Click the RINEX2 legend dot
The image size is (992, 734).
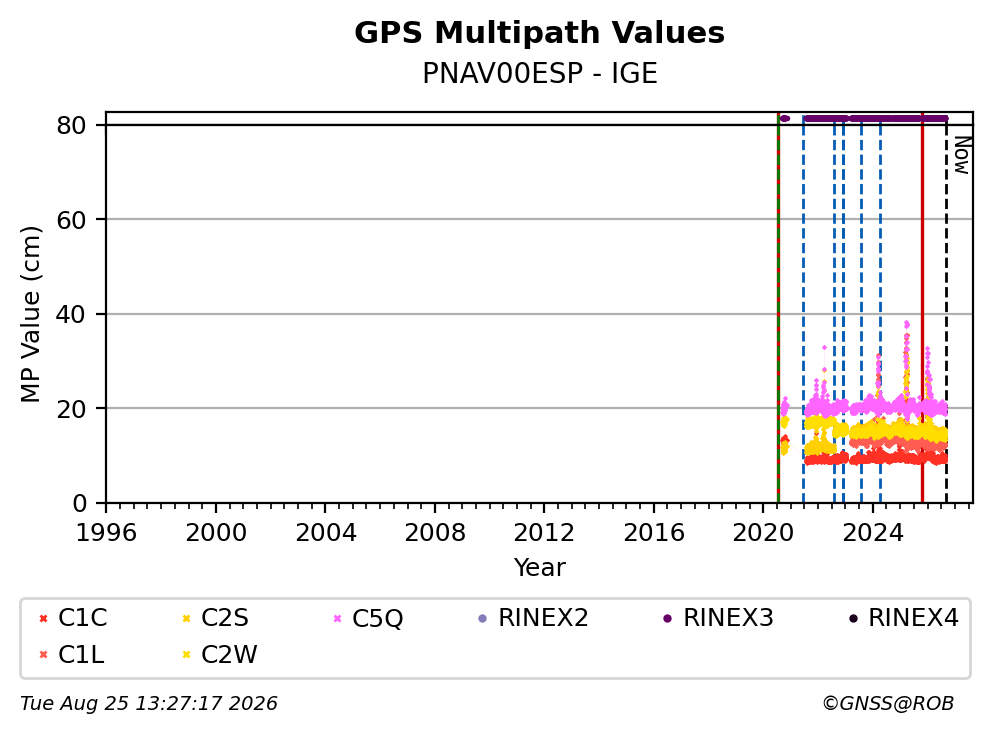pos(483,618)
